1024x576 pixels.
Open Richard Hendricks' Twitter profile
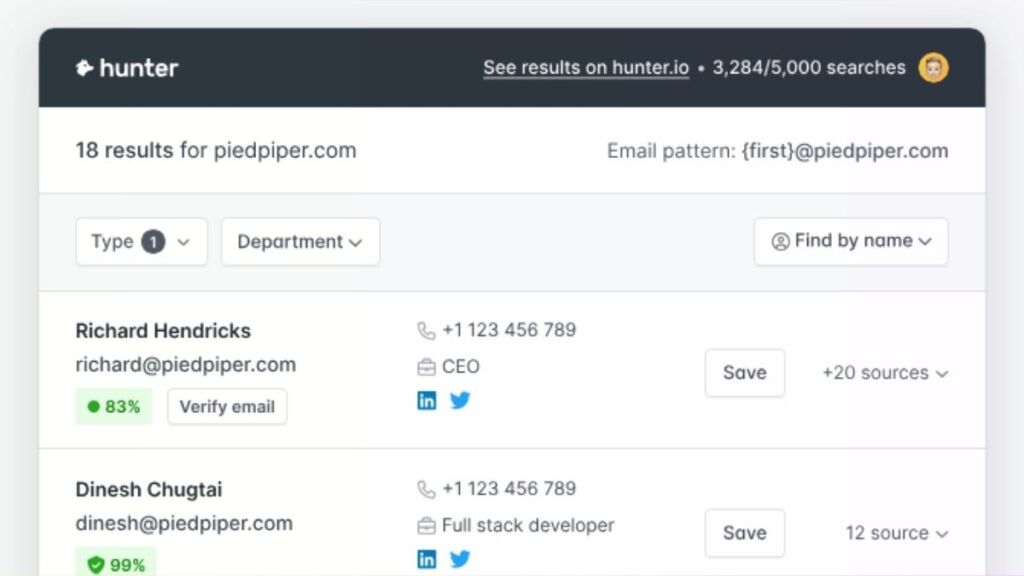(x=460, y=400)
